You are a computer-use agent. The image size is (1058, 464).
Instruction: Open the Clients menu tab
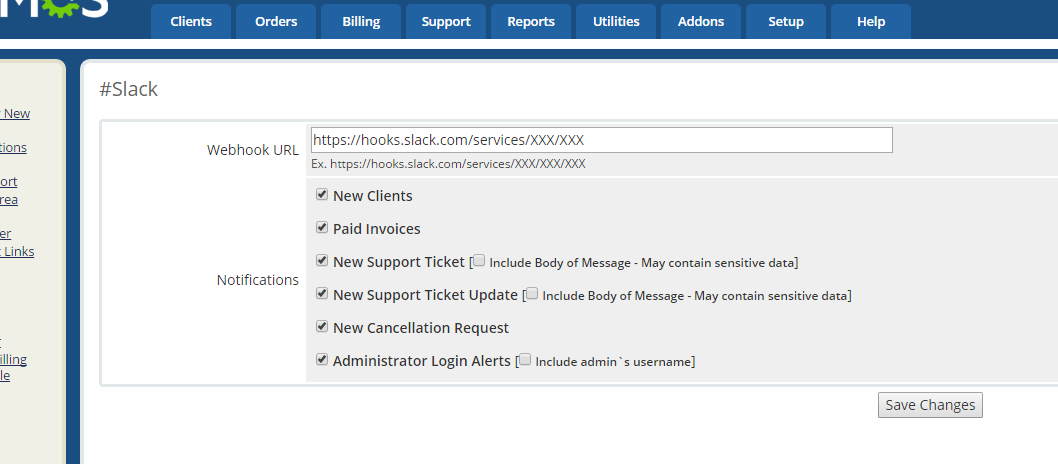point(190,21)
